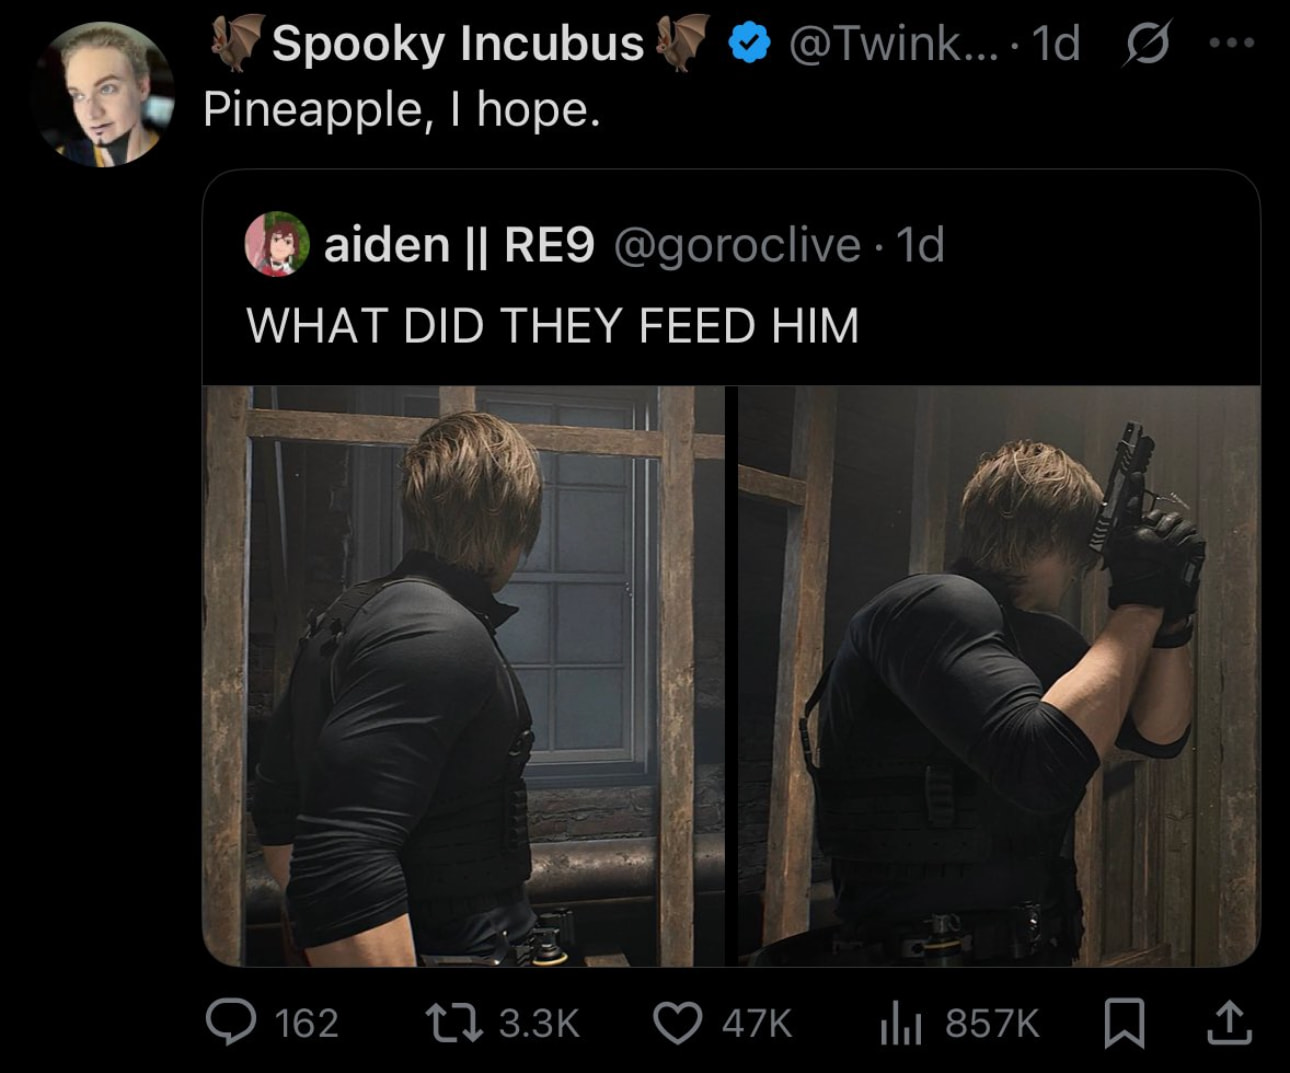
Task: Click the "aiden || RE9" display name
Action: [459, 244]
